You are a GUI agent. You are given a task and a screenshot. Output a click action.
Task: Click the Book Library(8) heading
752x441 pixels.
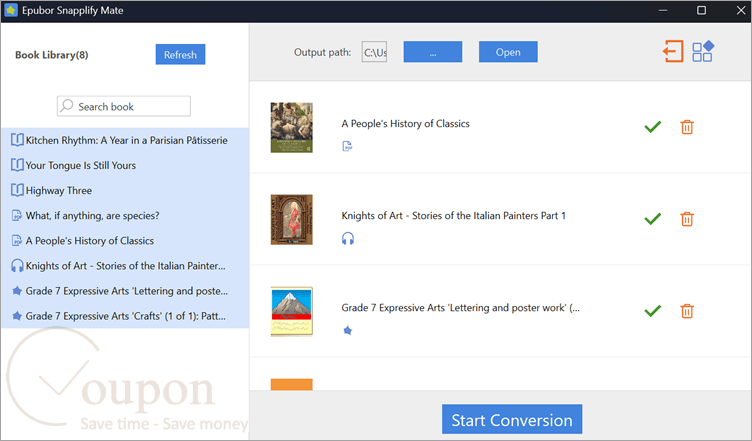pos(52,55)
